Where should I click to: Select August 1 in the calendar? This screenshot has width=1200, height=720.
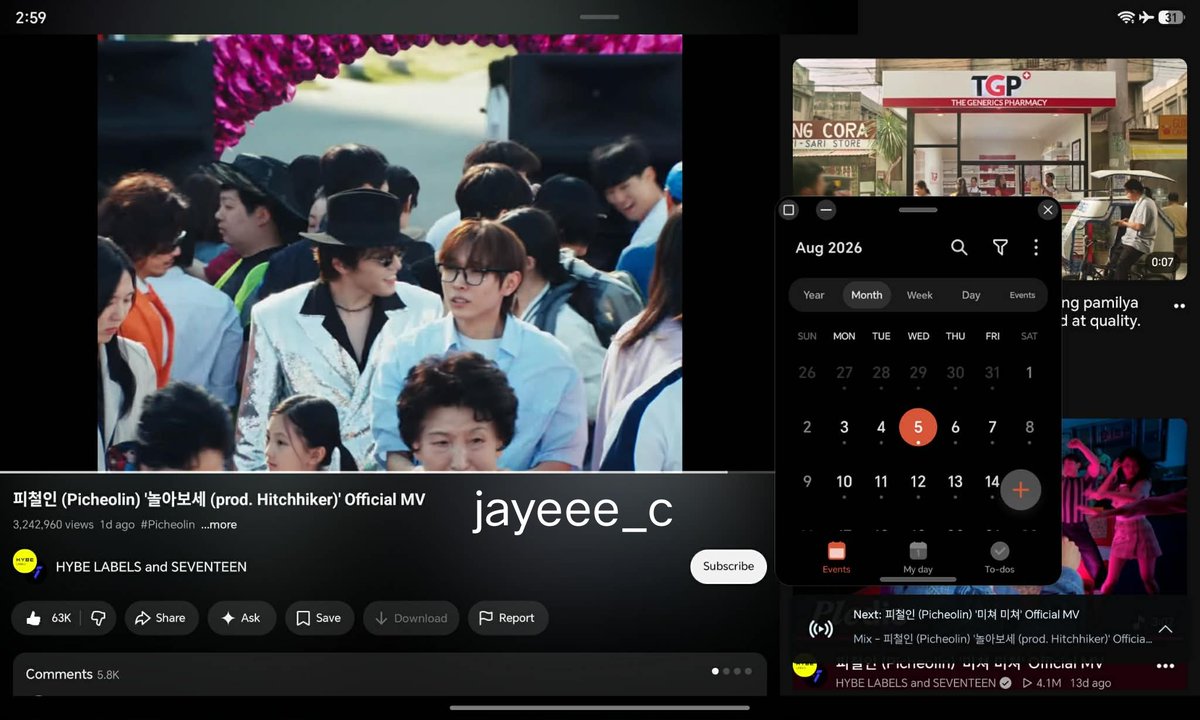click(1029, 373)
